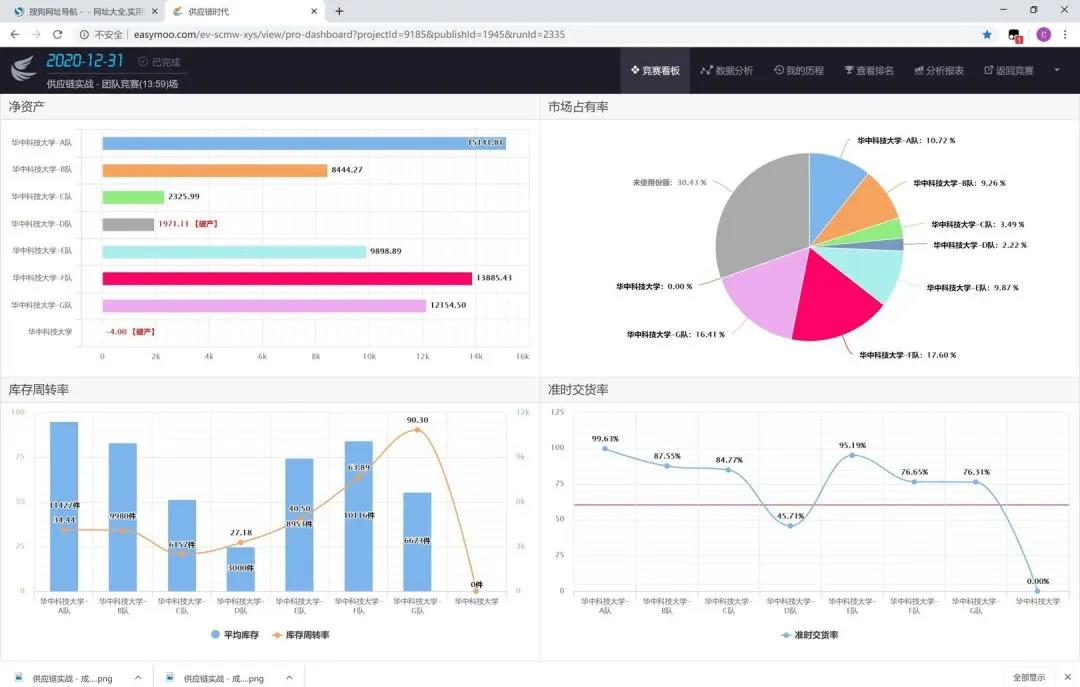Click 返回竞赛 link in navbar
The height and width of the screenshot is (687, 1080).
tap(1010, 71)
